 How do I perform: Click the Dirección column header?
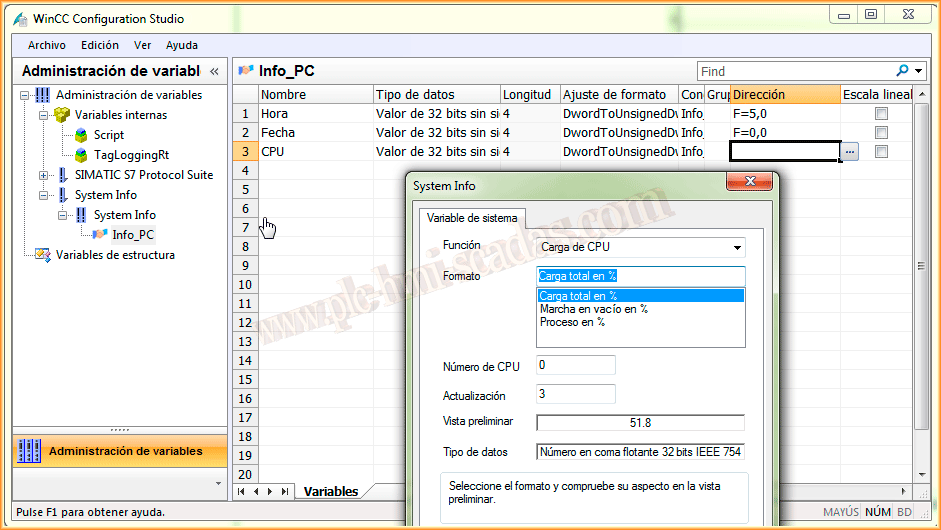(785, 95)
